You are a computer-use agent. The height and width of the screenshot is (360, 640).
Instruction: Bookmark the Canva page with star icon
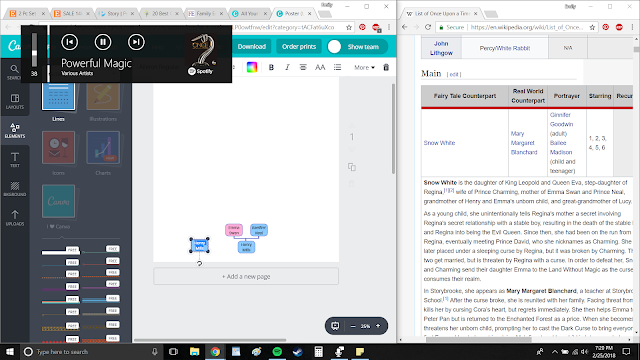(x=349, y=27)
